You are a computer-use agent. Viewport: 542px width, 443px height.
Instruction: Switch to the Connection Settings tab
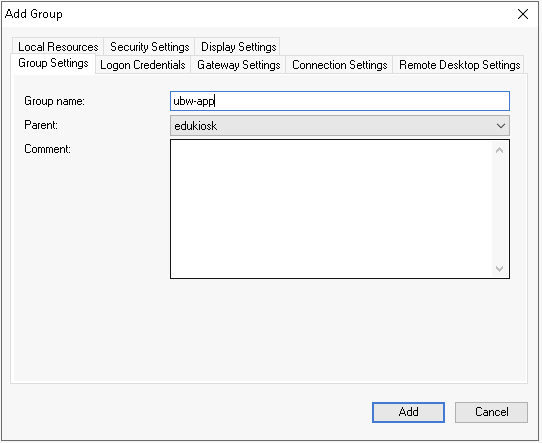(339, 65)
